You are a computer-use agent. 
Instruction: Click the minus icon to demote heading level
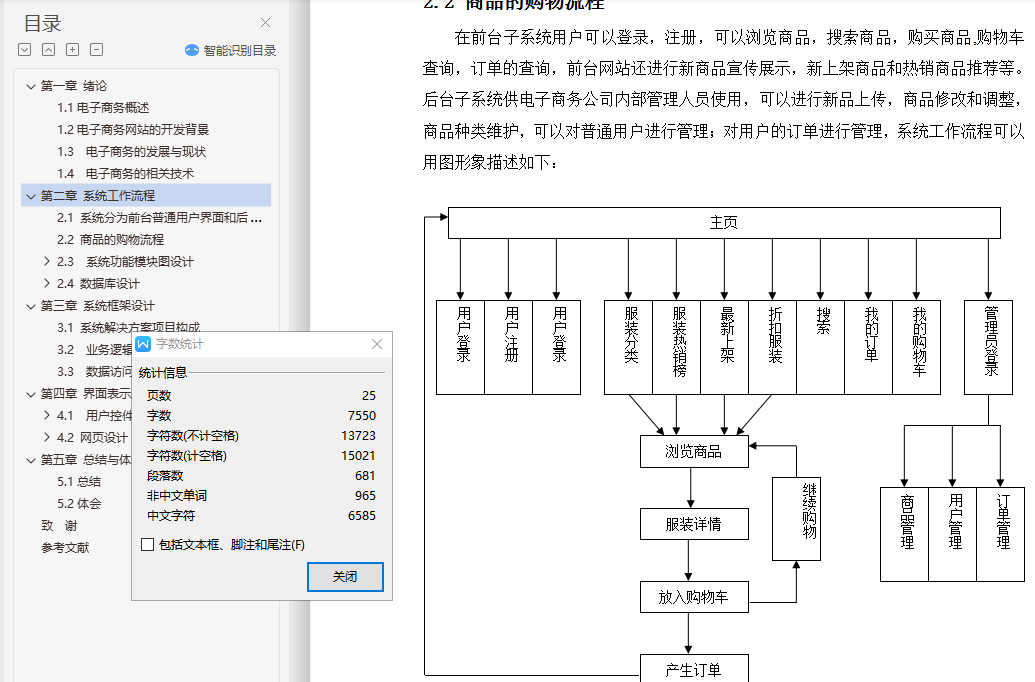point(96,50)
